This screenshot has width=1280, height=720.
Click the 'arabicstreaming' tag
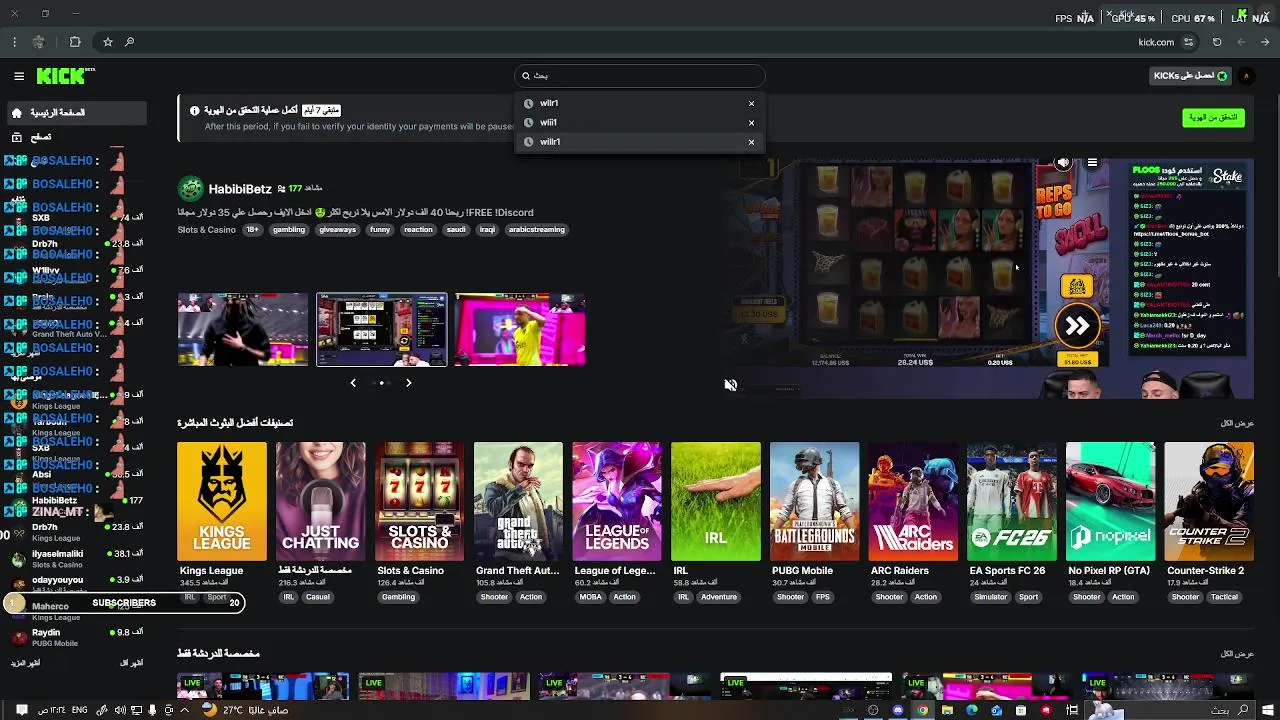coord(537,230)
